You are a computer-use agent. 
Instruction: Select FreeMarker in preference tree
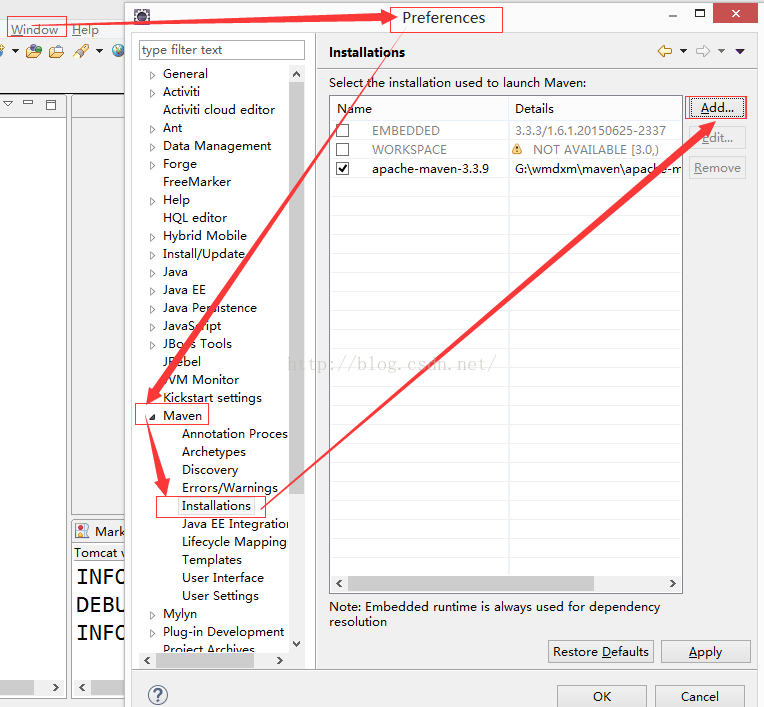197,182
